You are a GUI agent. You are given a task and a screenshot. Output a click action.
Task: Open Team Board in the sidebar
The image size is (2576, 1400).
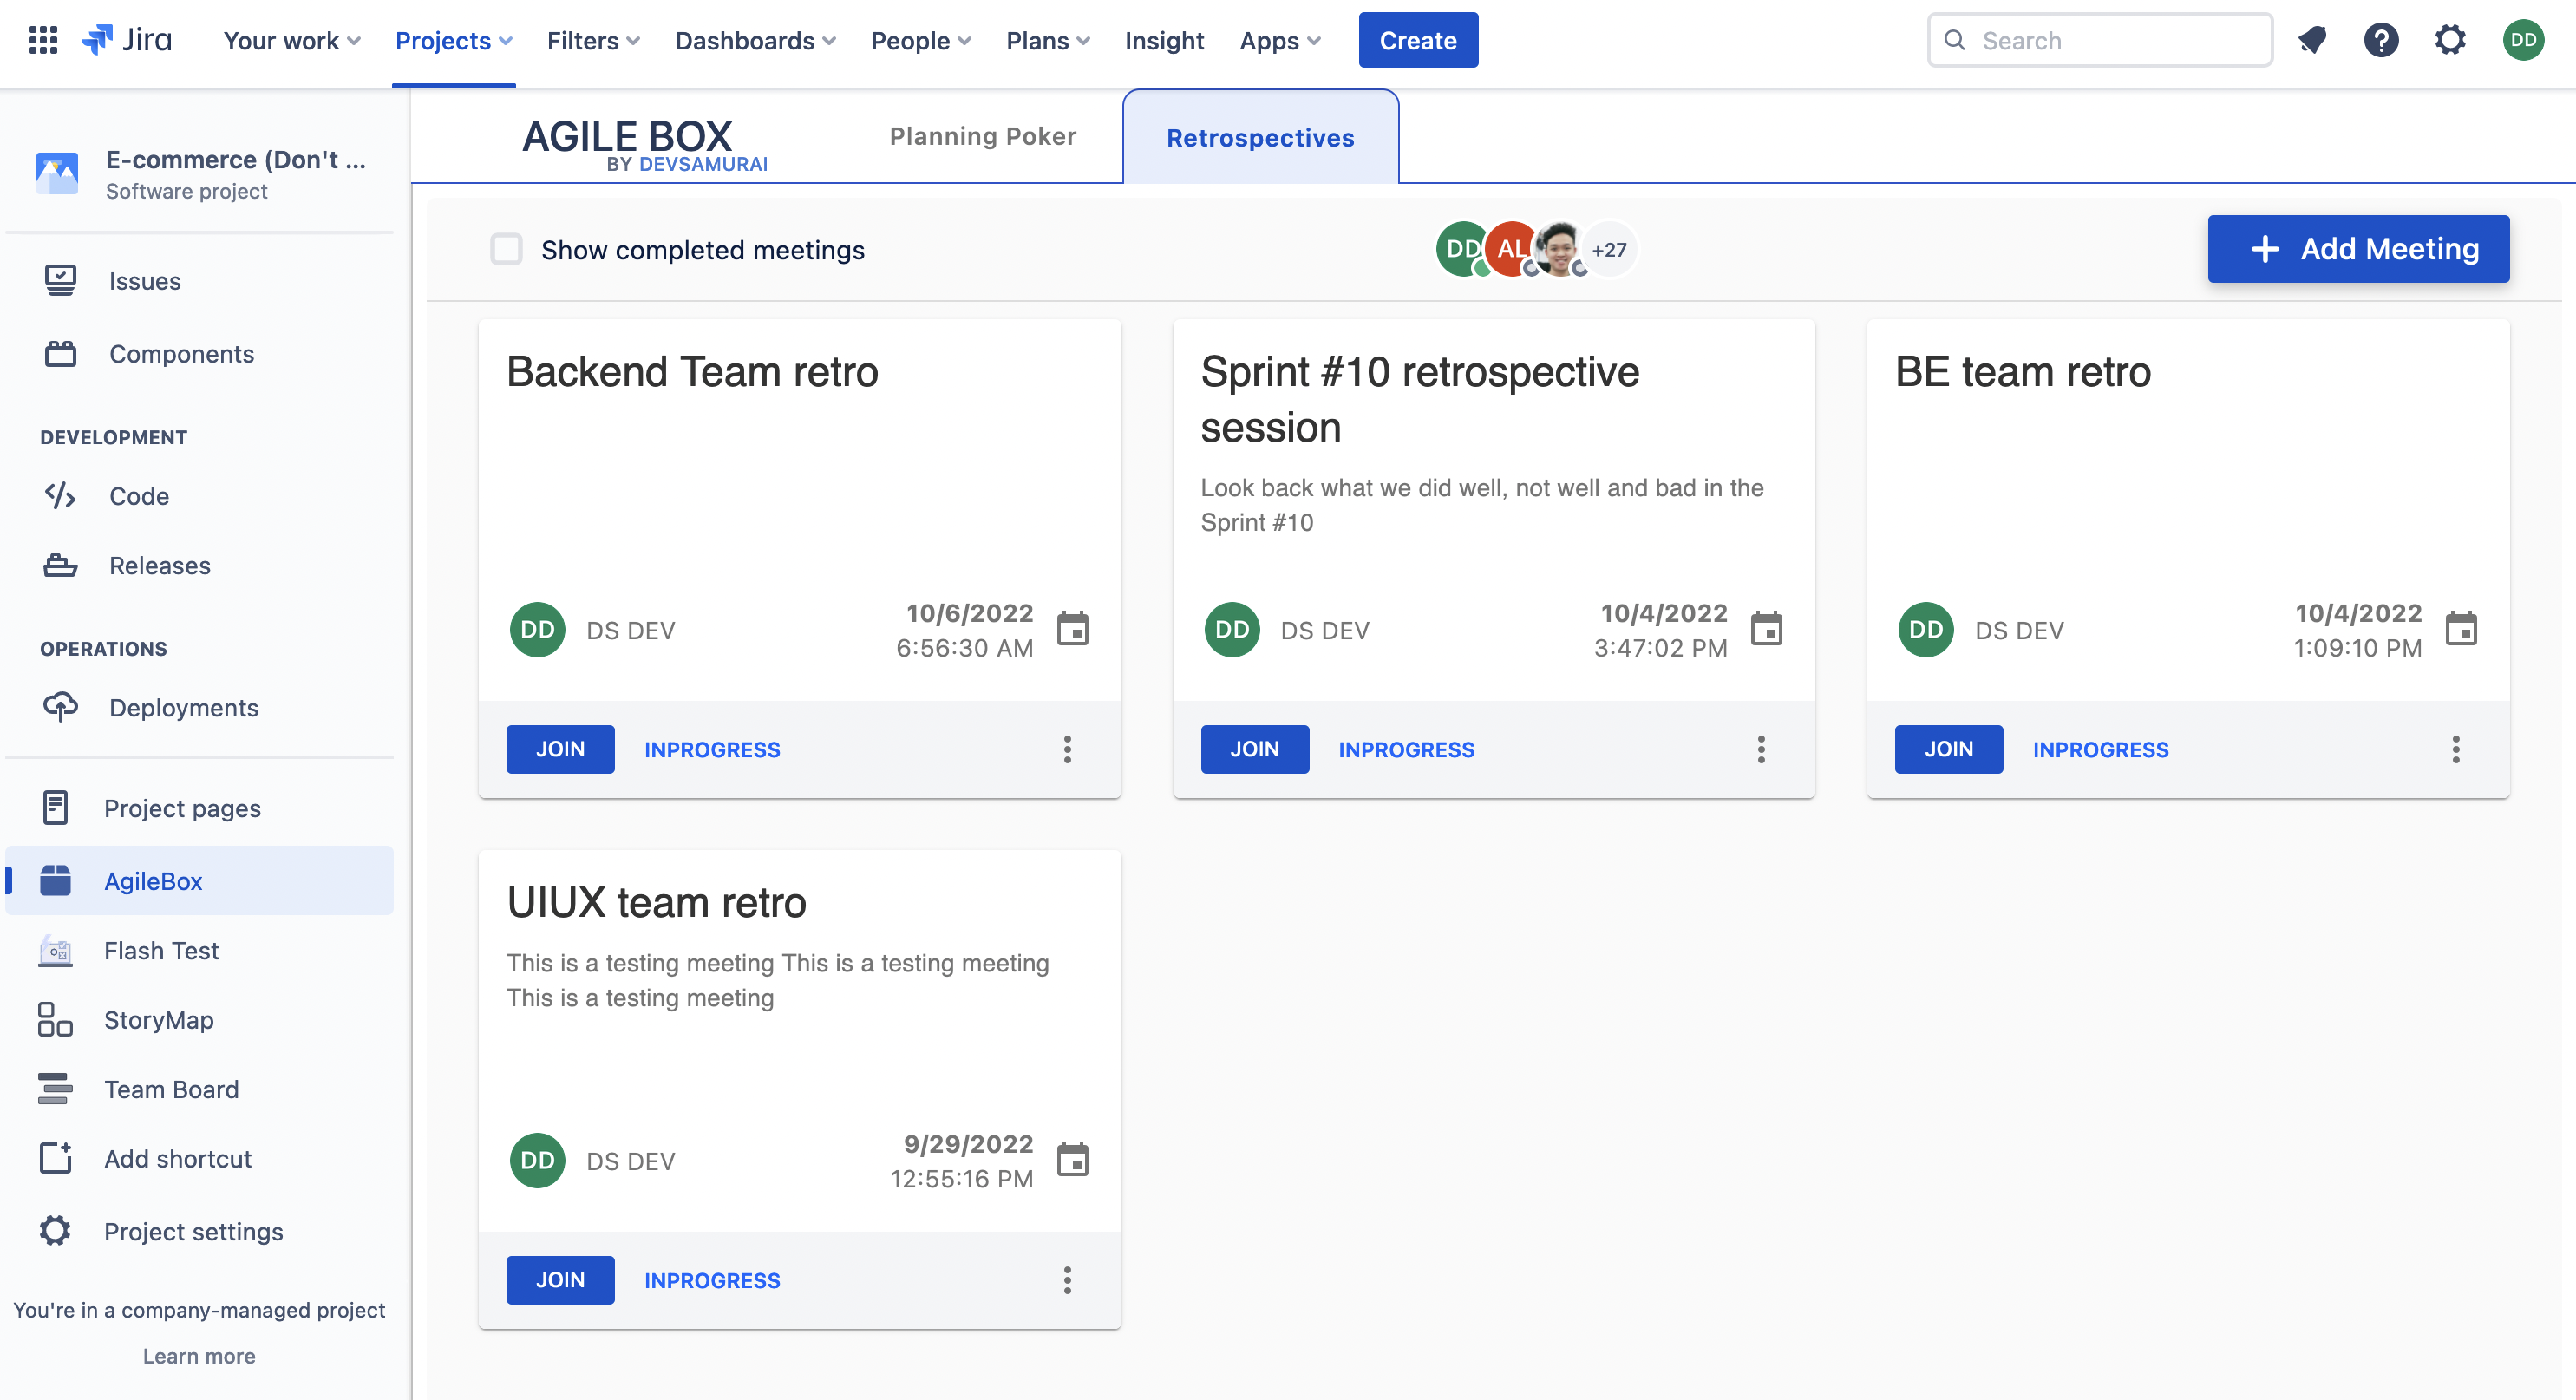point(199,1089)
